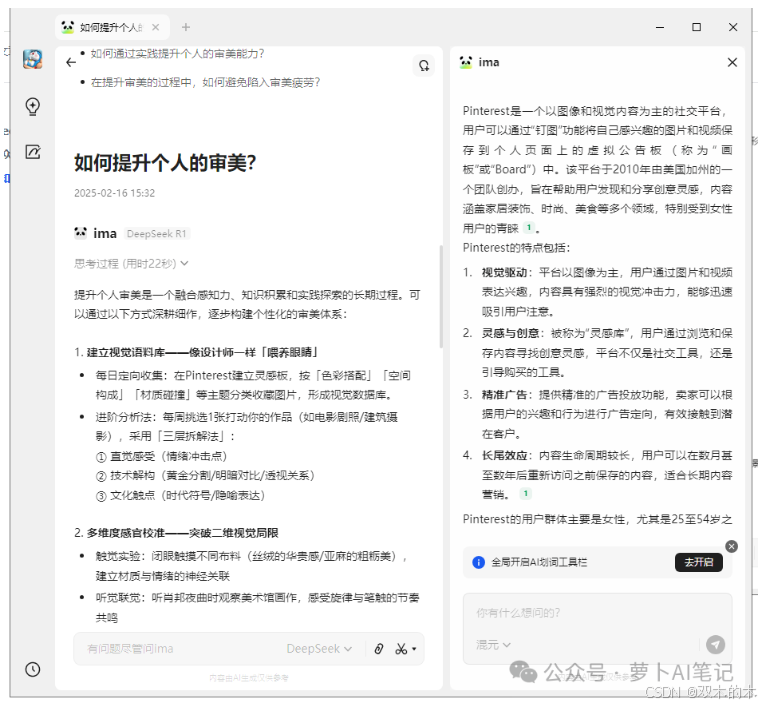Click the scissors screenshot tool icon

click(x=401, y=649)
